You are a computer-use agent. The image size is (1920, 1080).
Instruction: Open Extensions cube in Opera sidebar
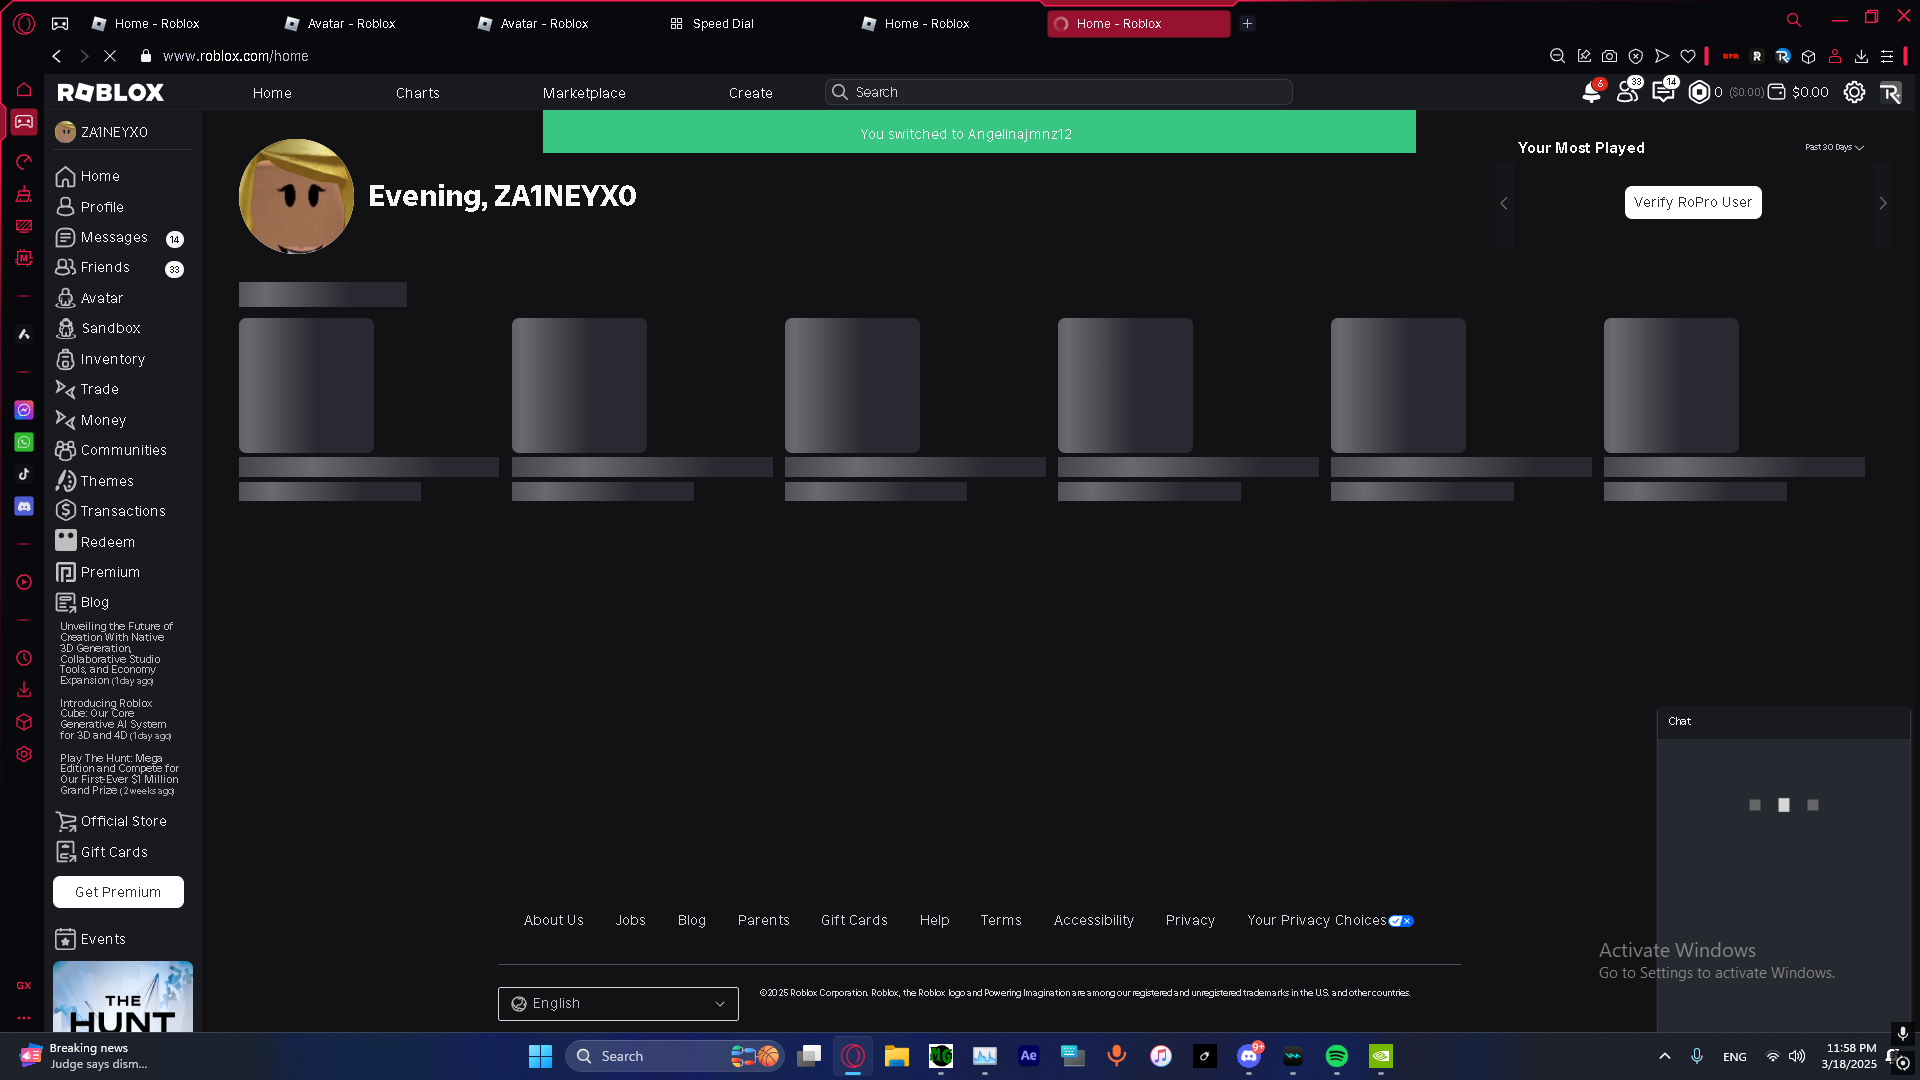(24, 722)
